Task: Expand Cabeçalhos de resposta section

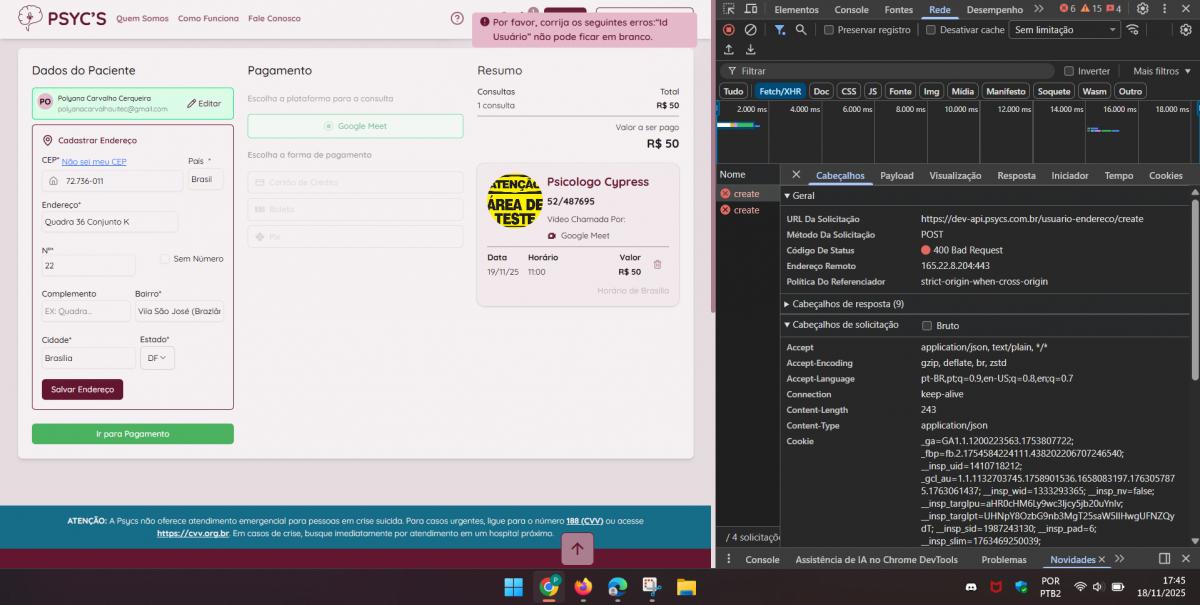Action: point(847,304)
